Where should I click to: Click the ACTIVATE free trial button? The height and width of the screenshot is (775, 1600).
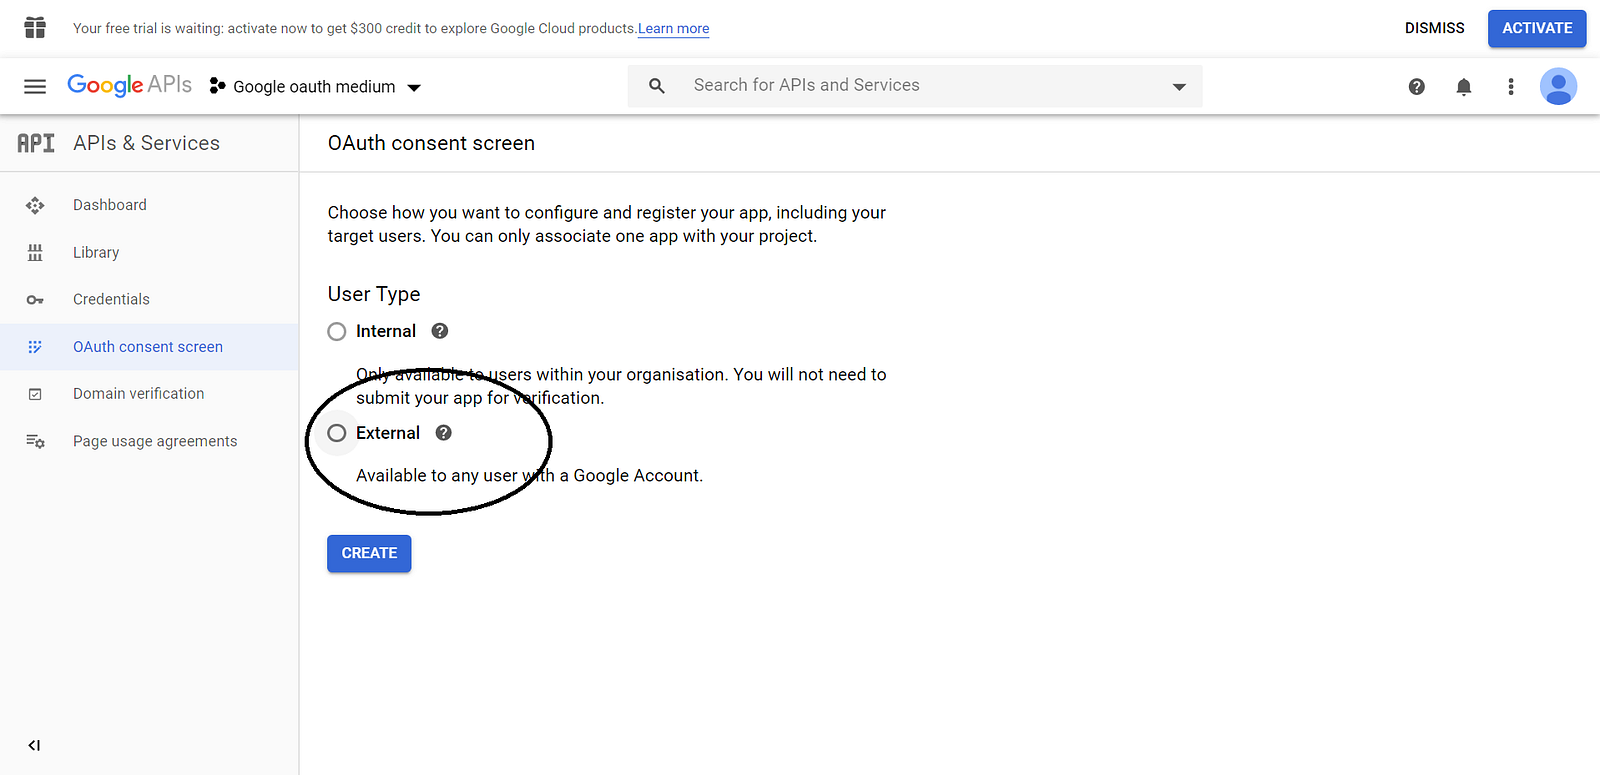pos(1537,28)
